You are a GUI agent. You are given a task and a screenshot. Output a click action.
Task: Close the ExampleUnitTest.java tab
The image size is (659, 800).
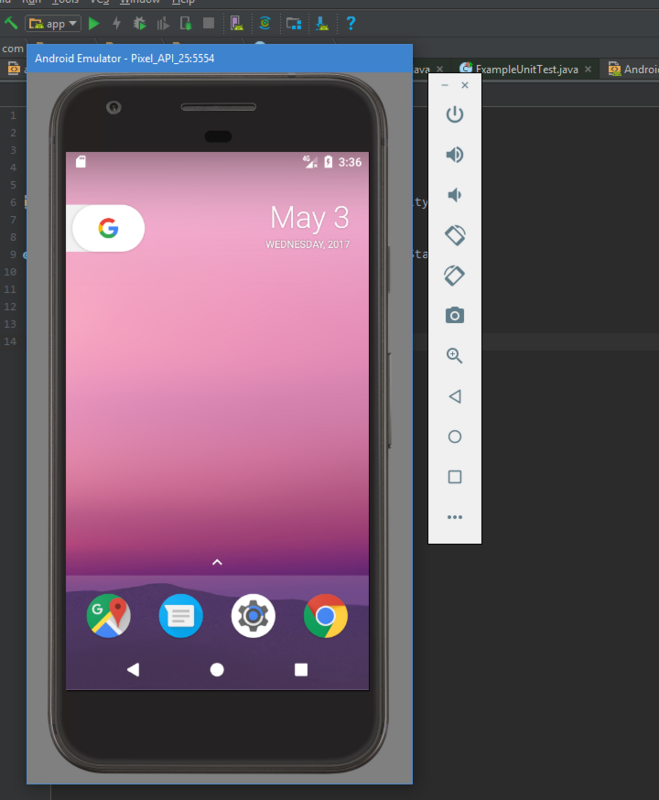click(588, 69)
